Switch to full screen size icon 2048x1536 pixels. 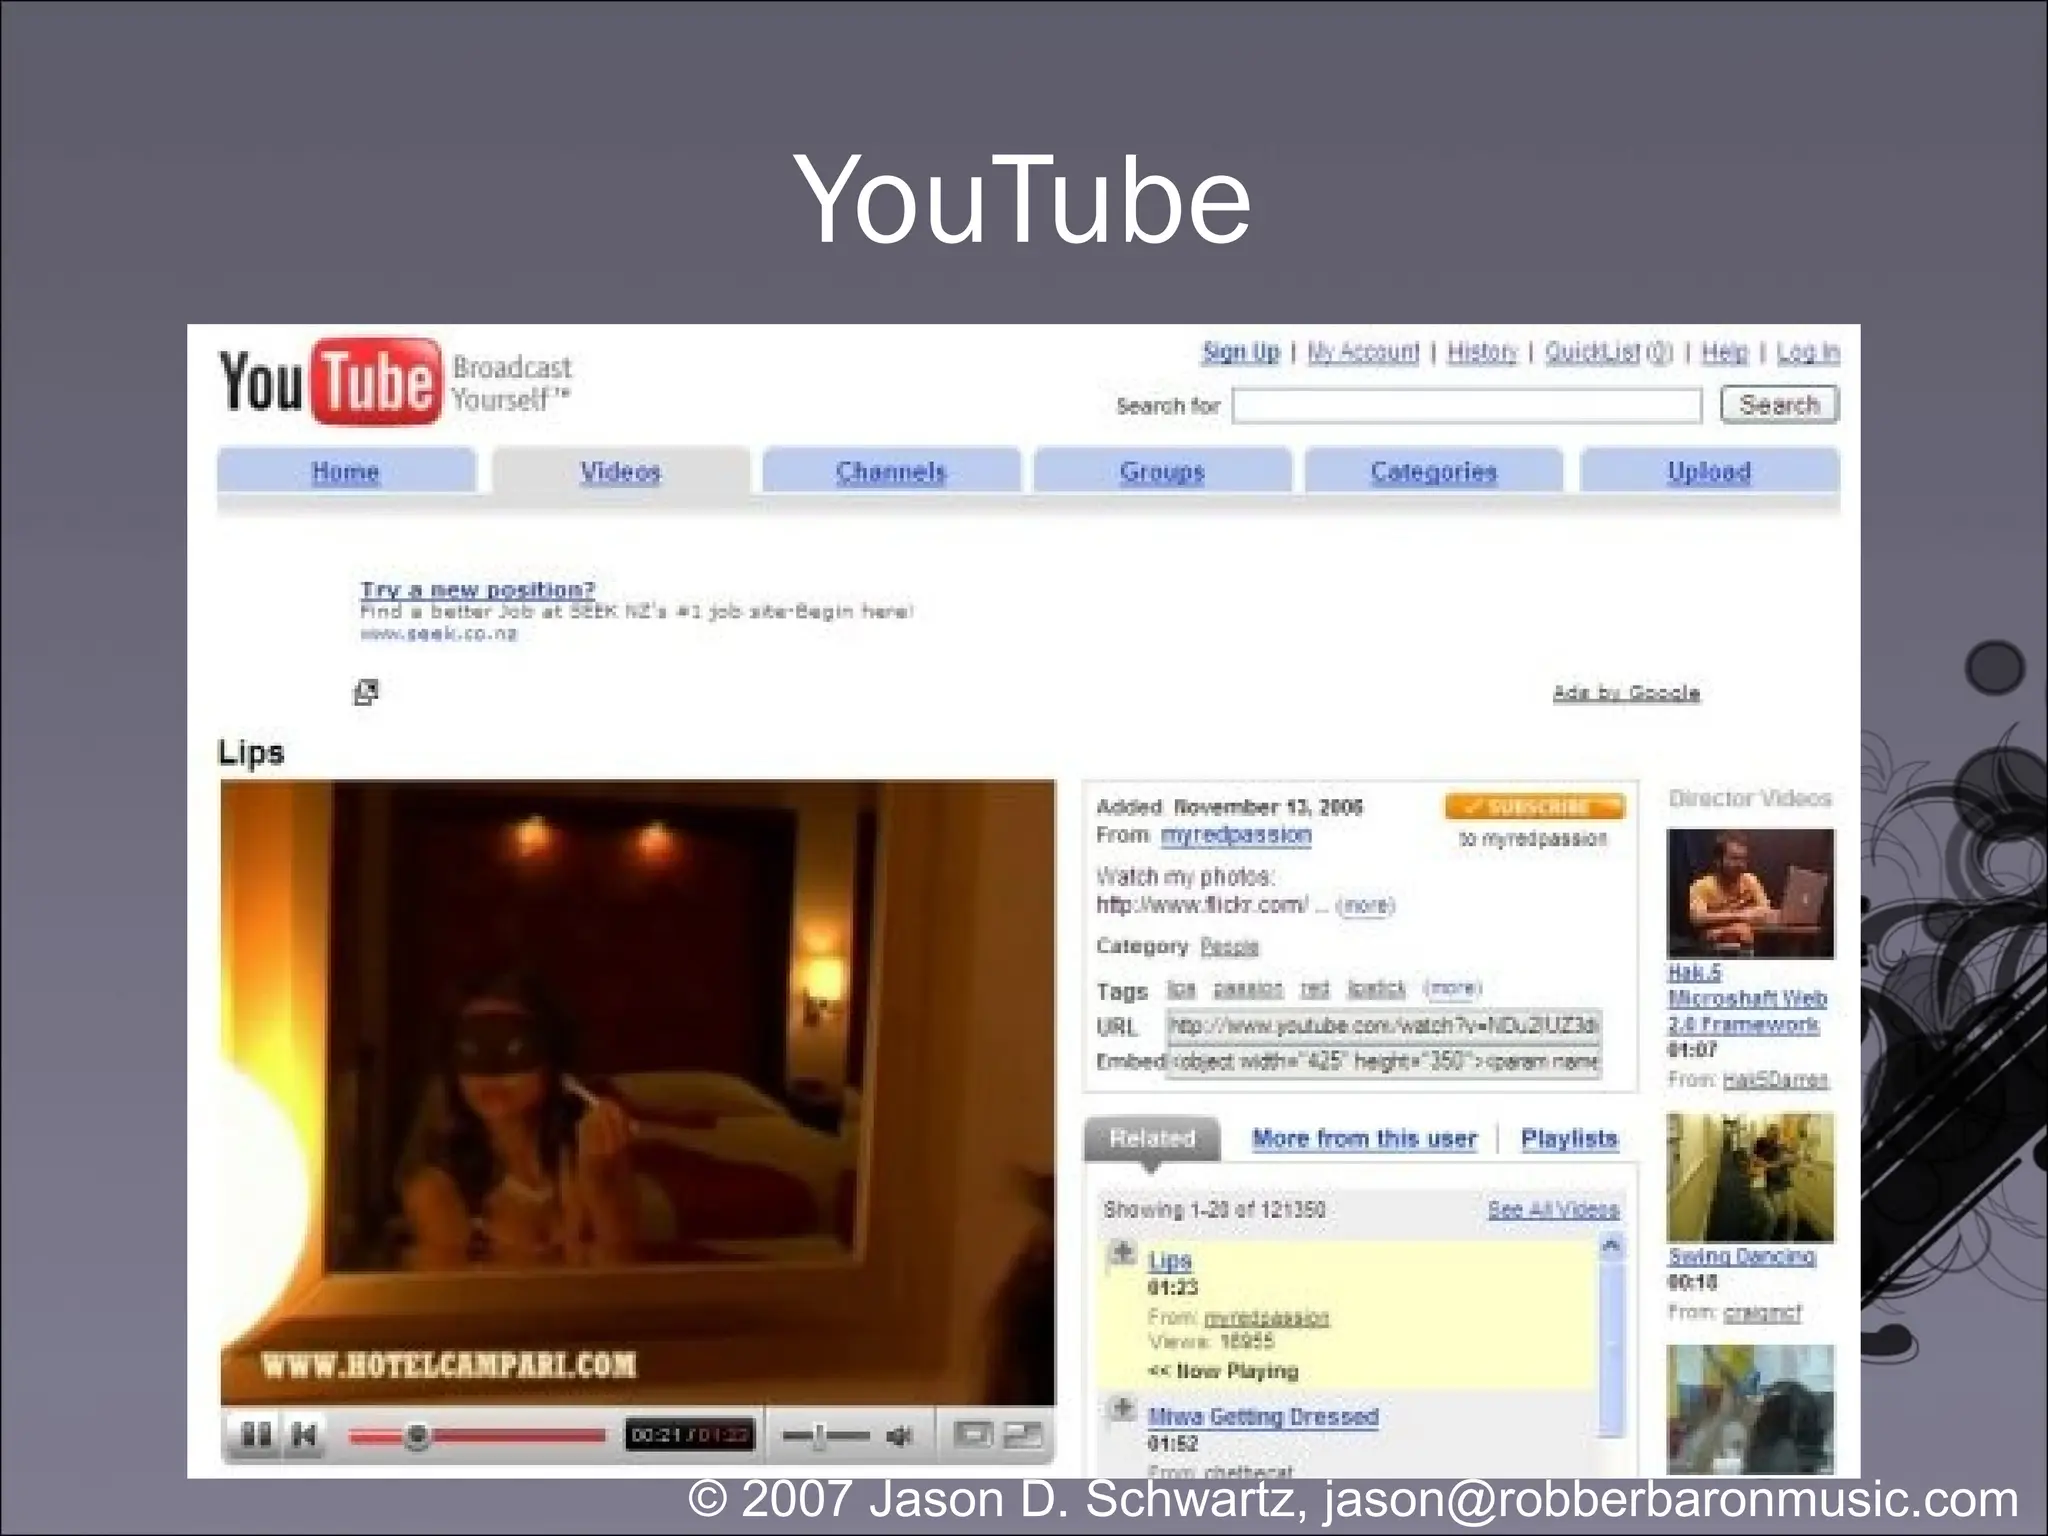(x=1023, y=1436)
